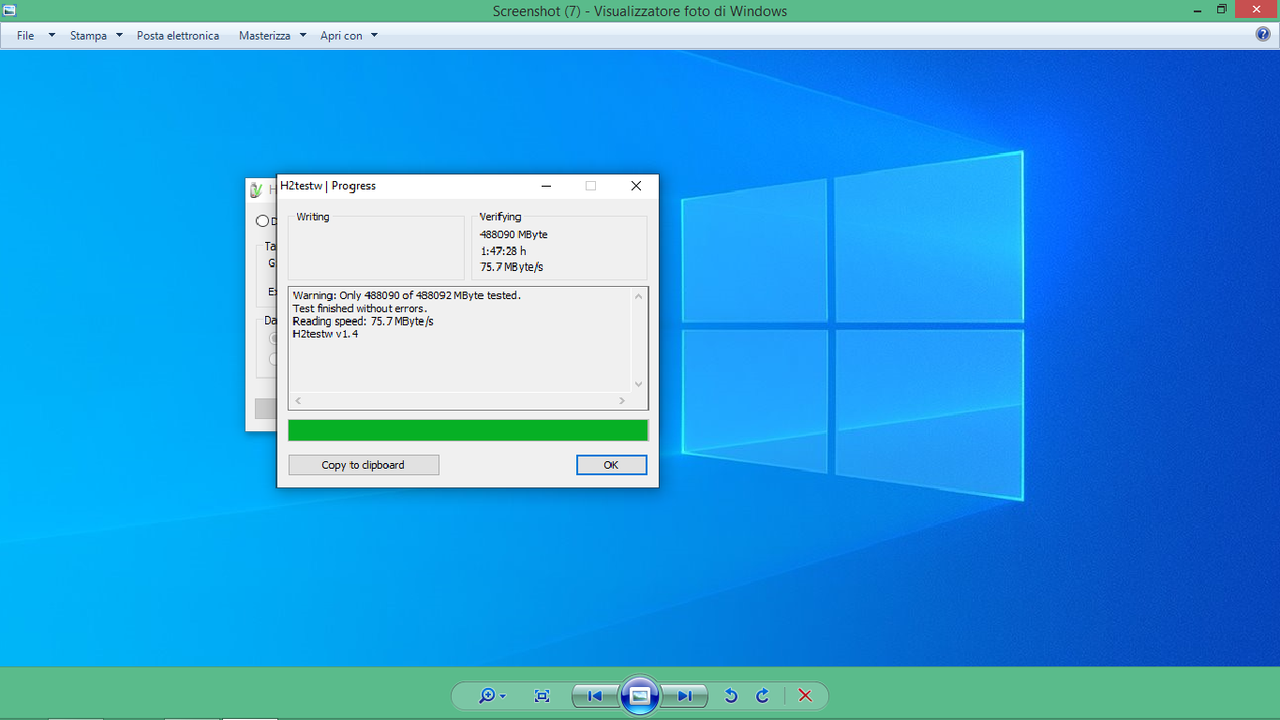This screenshot has height=720, width=1280.
Task: Close the photo viewer window
Action: pyautogui.click(x=1256, y=9)
